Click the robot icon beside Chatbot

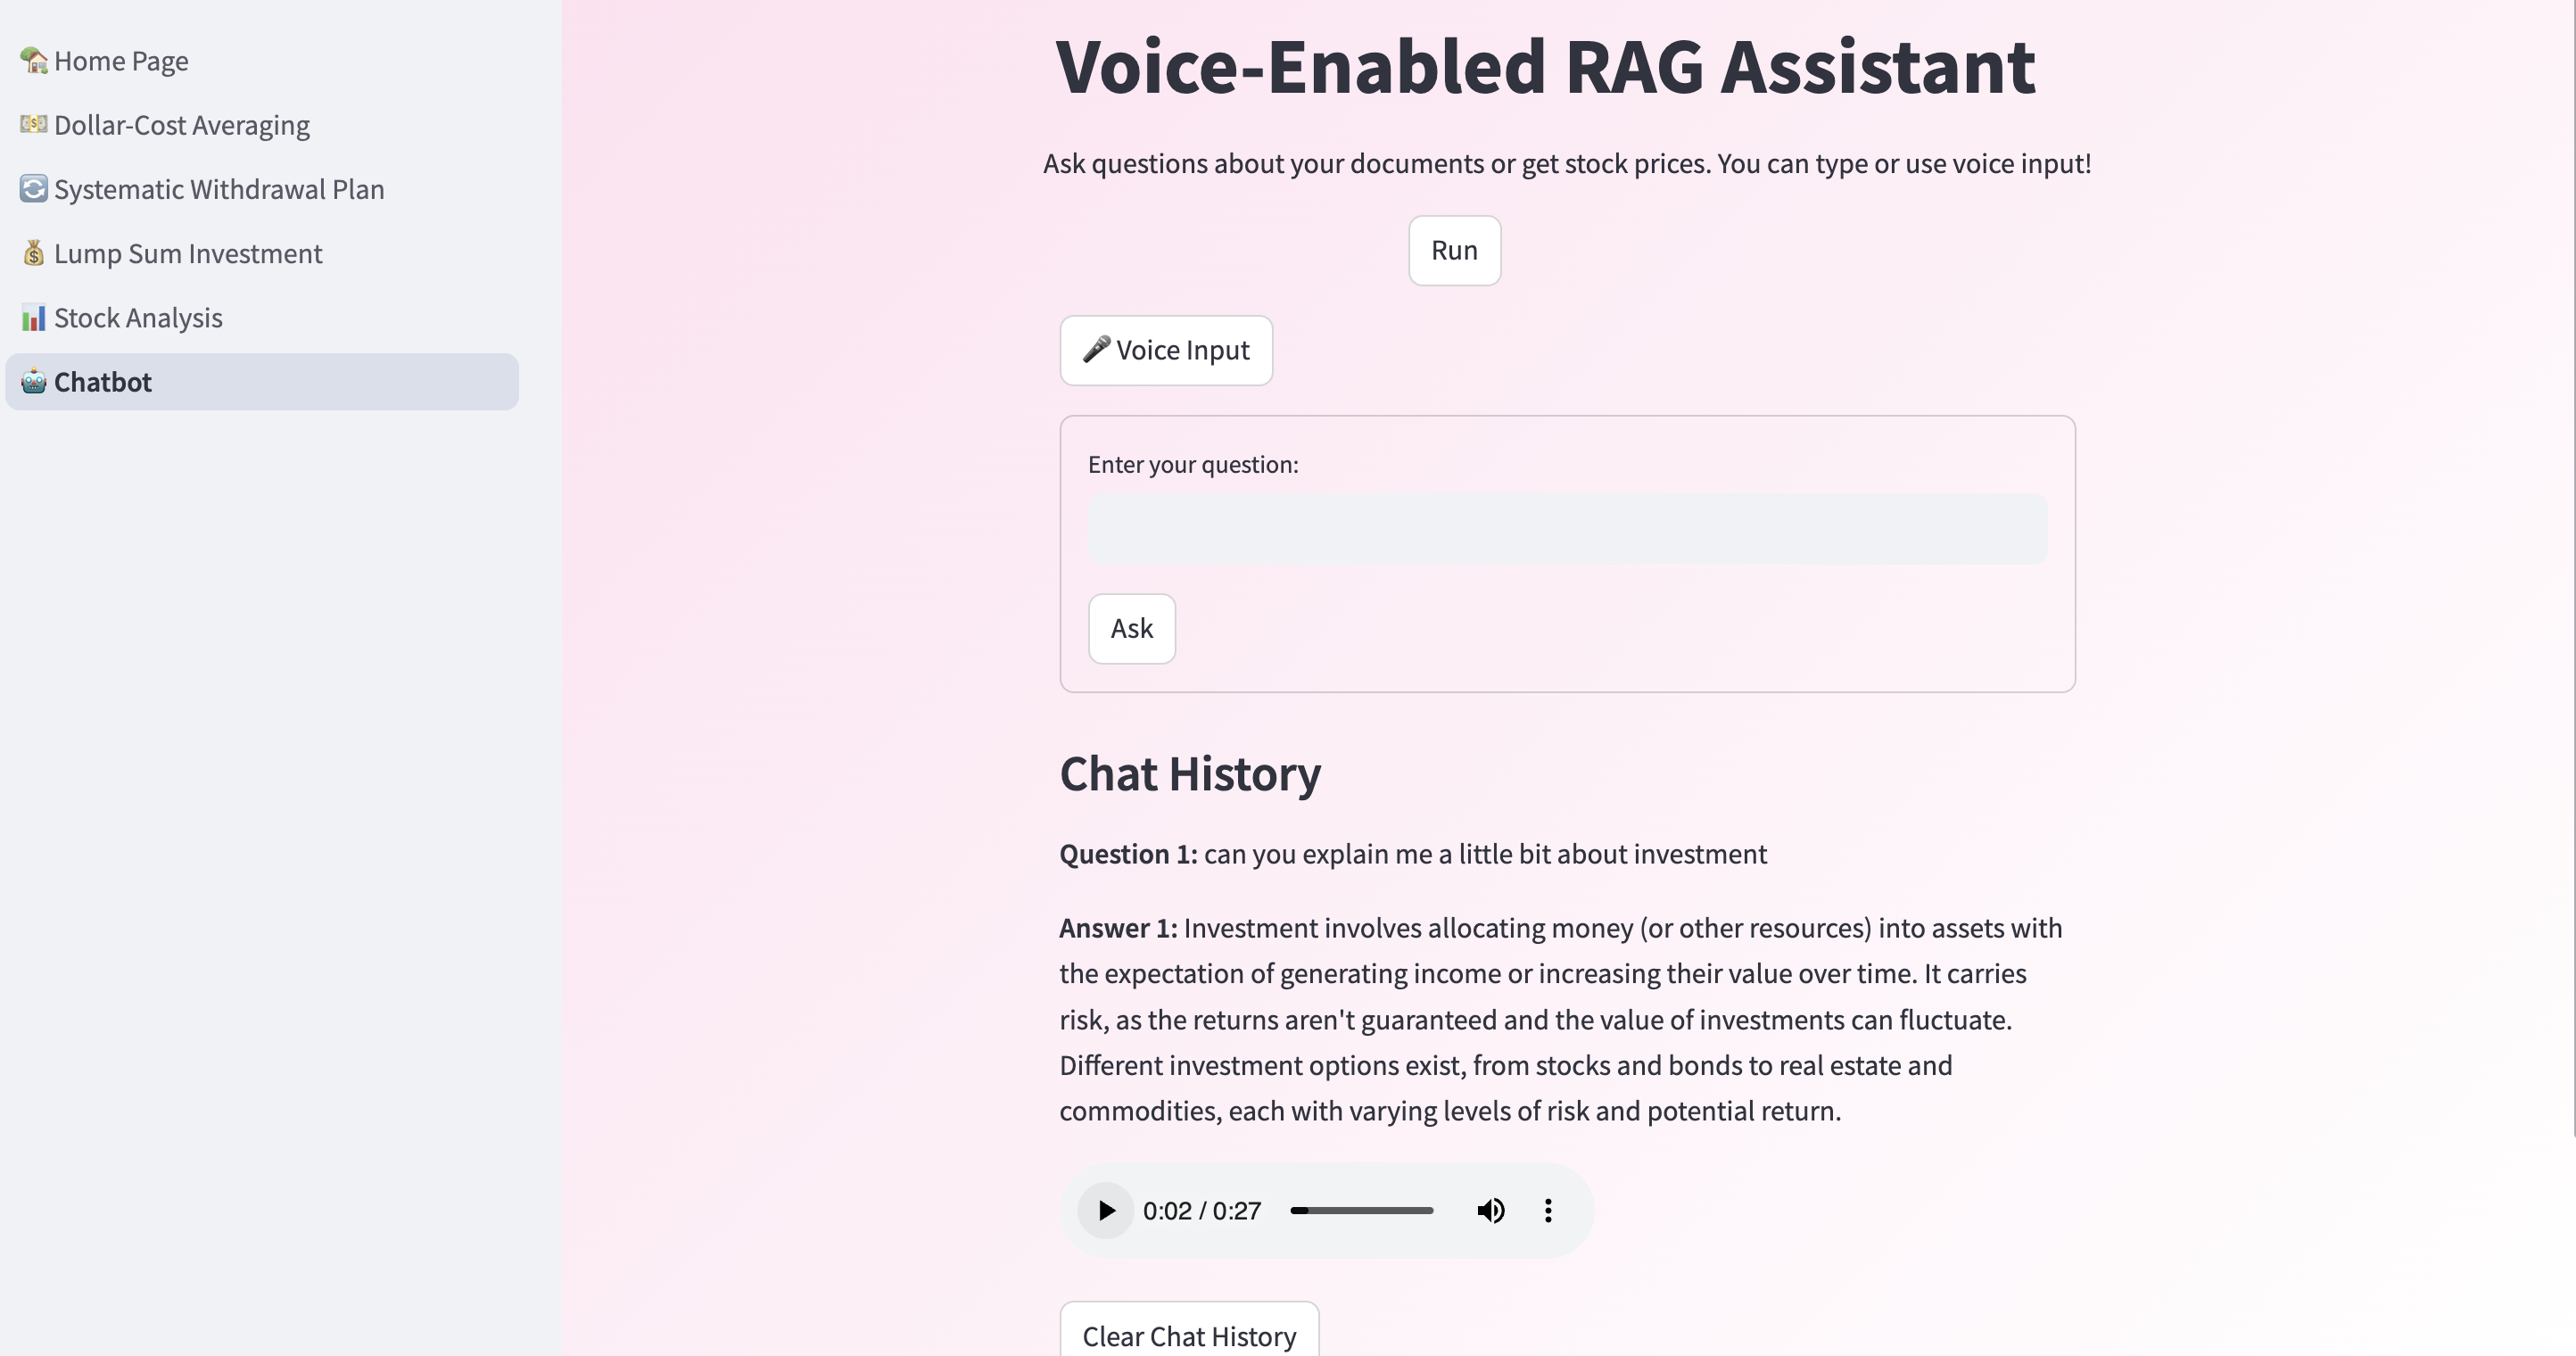[34, 382]
